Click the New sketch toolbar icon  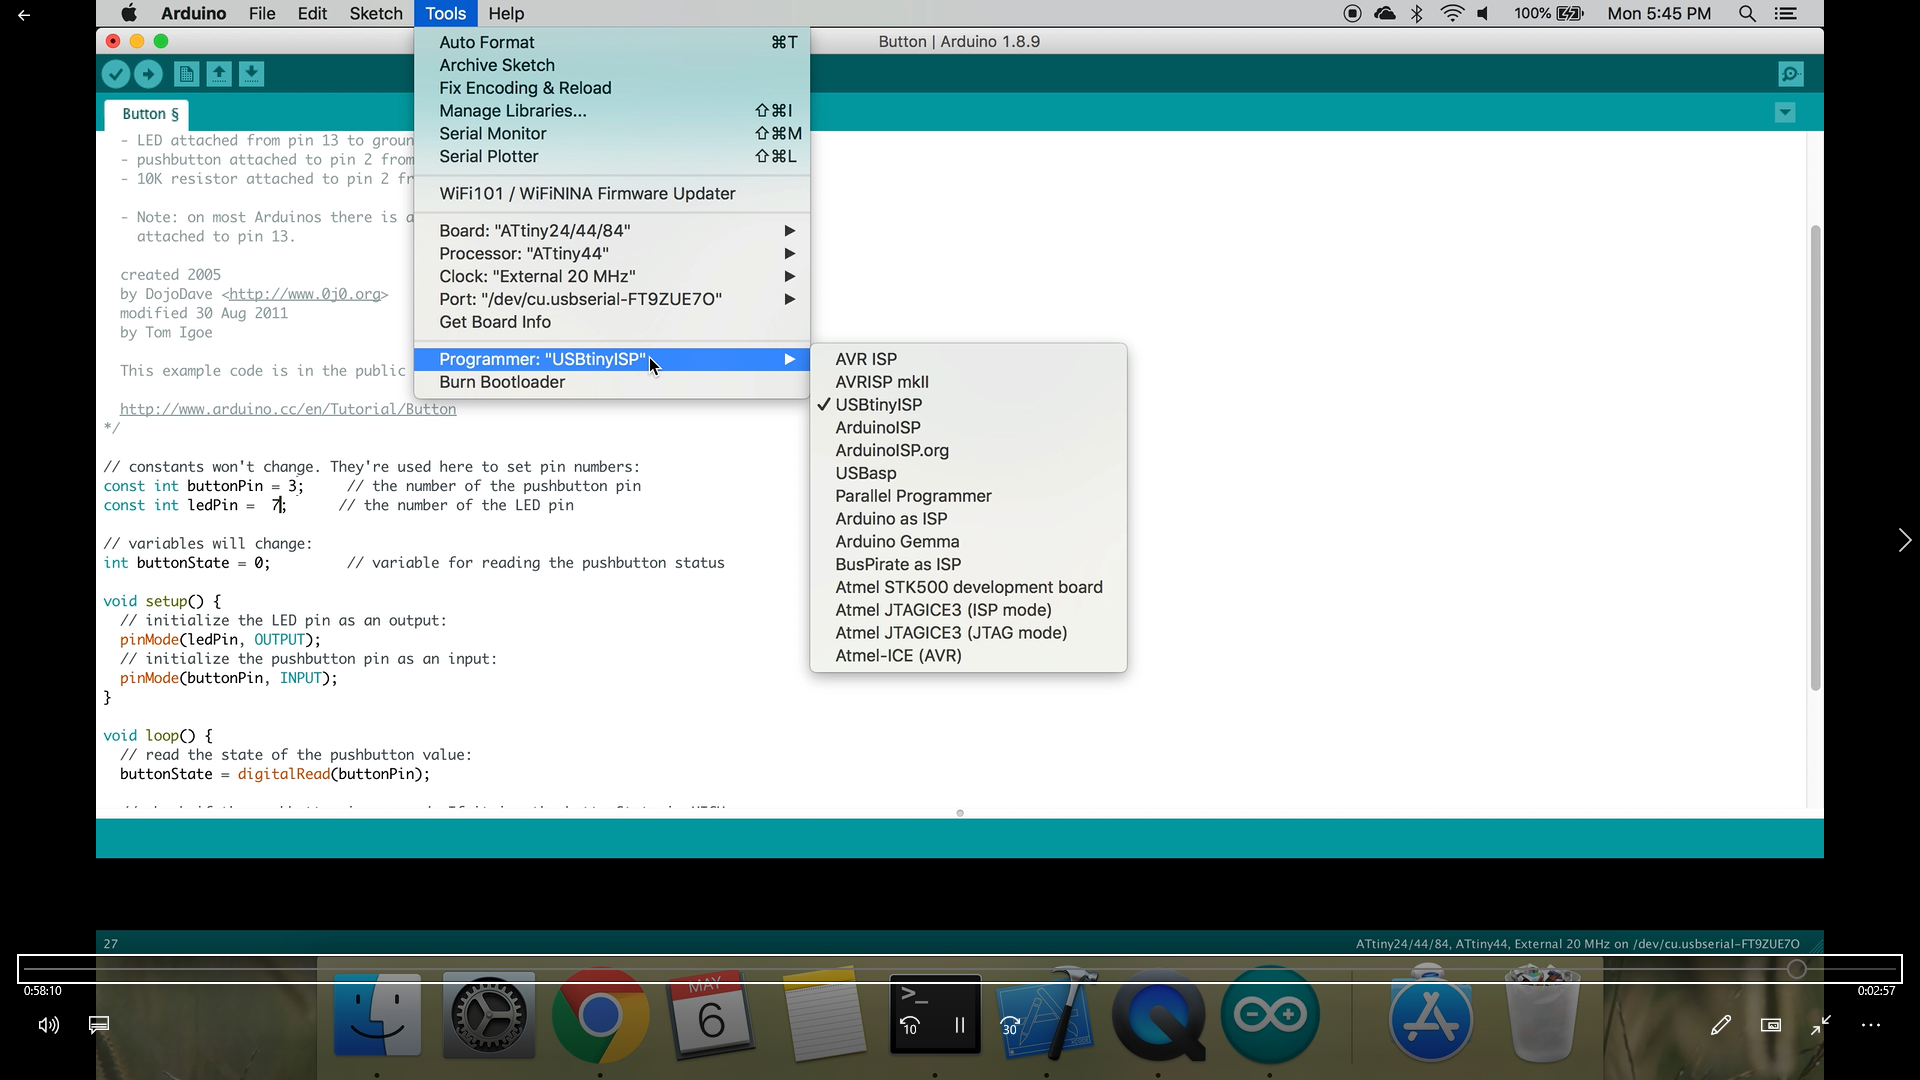point(186,74)
